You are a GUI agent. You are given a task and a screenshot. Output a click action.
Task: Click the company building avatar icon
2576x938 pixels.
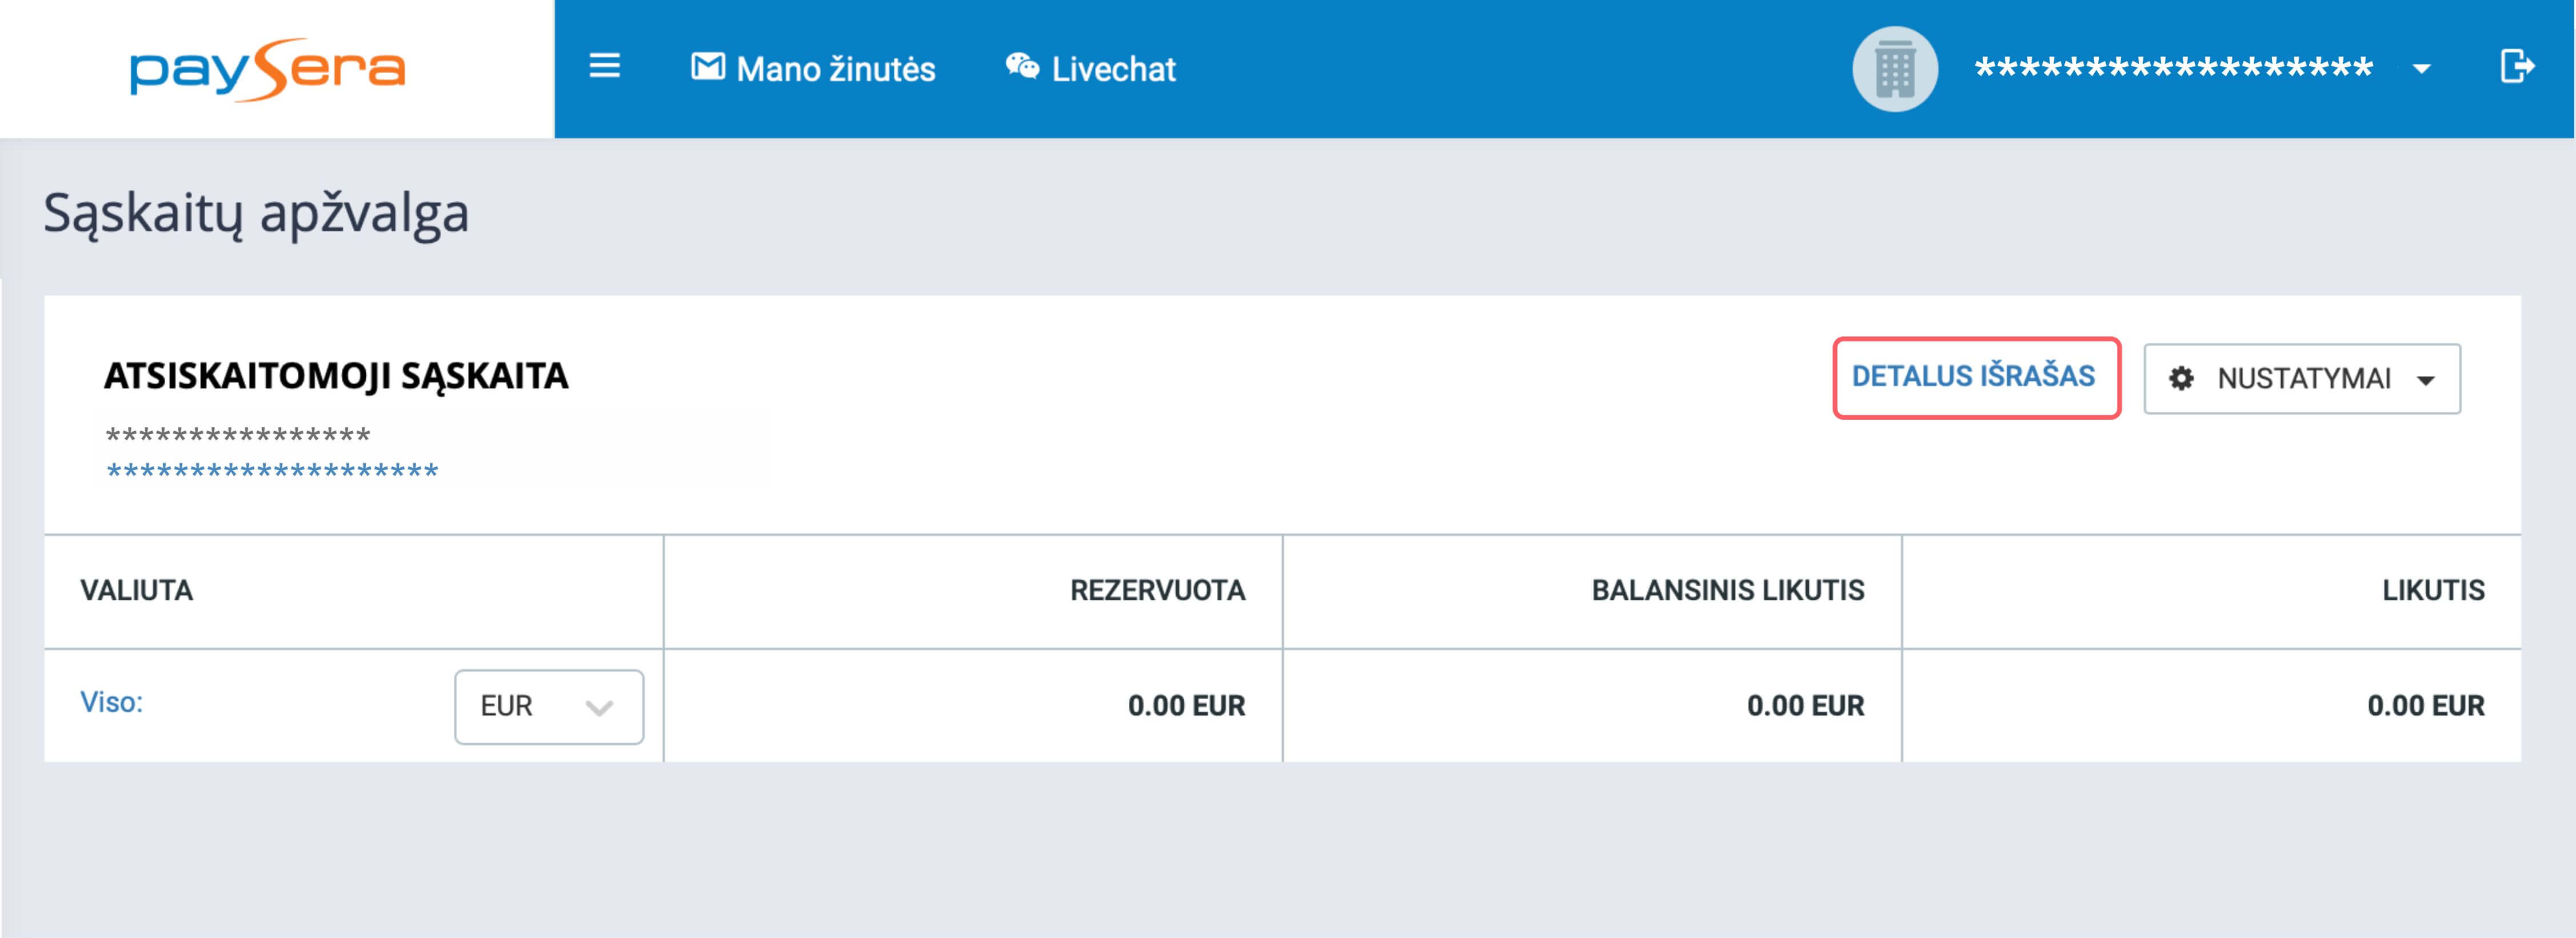click(x=1894, y=68)
